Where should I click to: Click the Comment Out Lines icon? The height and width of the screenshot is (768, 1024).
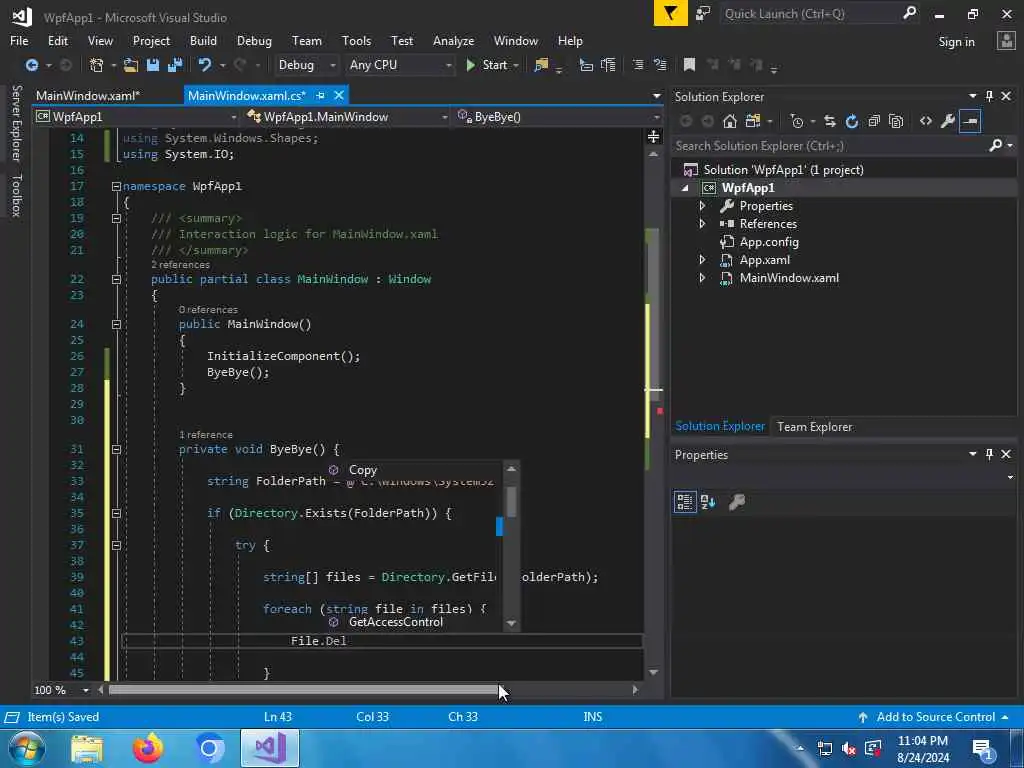[638, 65]
